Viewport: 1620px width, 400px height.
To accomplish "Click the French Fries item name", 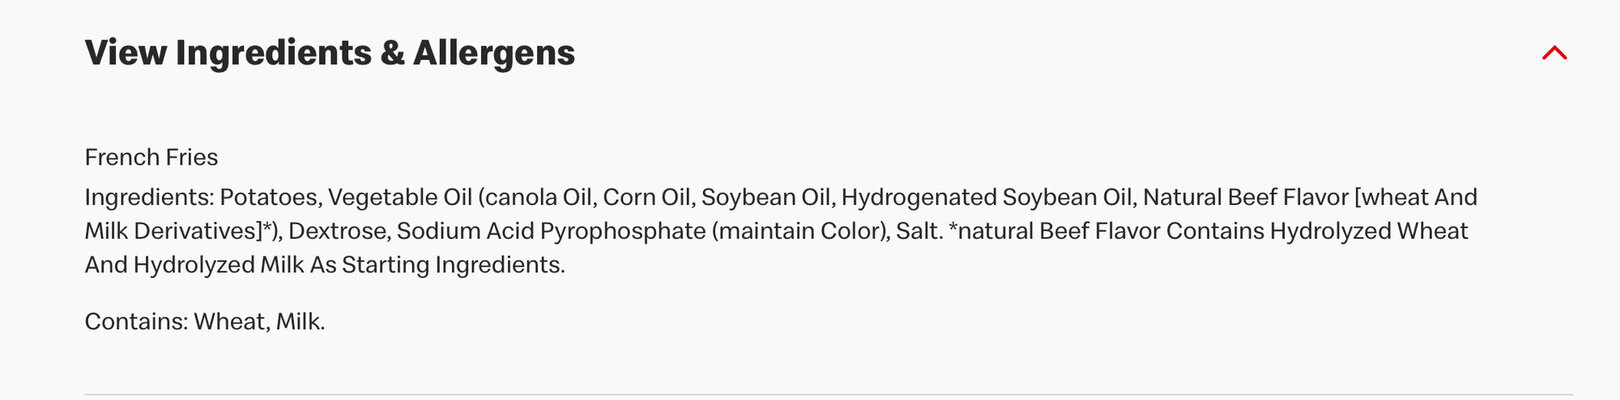I will coord(151,157).
